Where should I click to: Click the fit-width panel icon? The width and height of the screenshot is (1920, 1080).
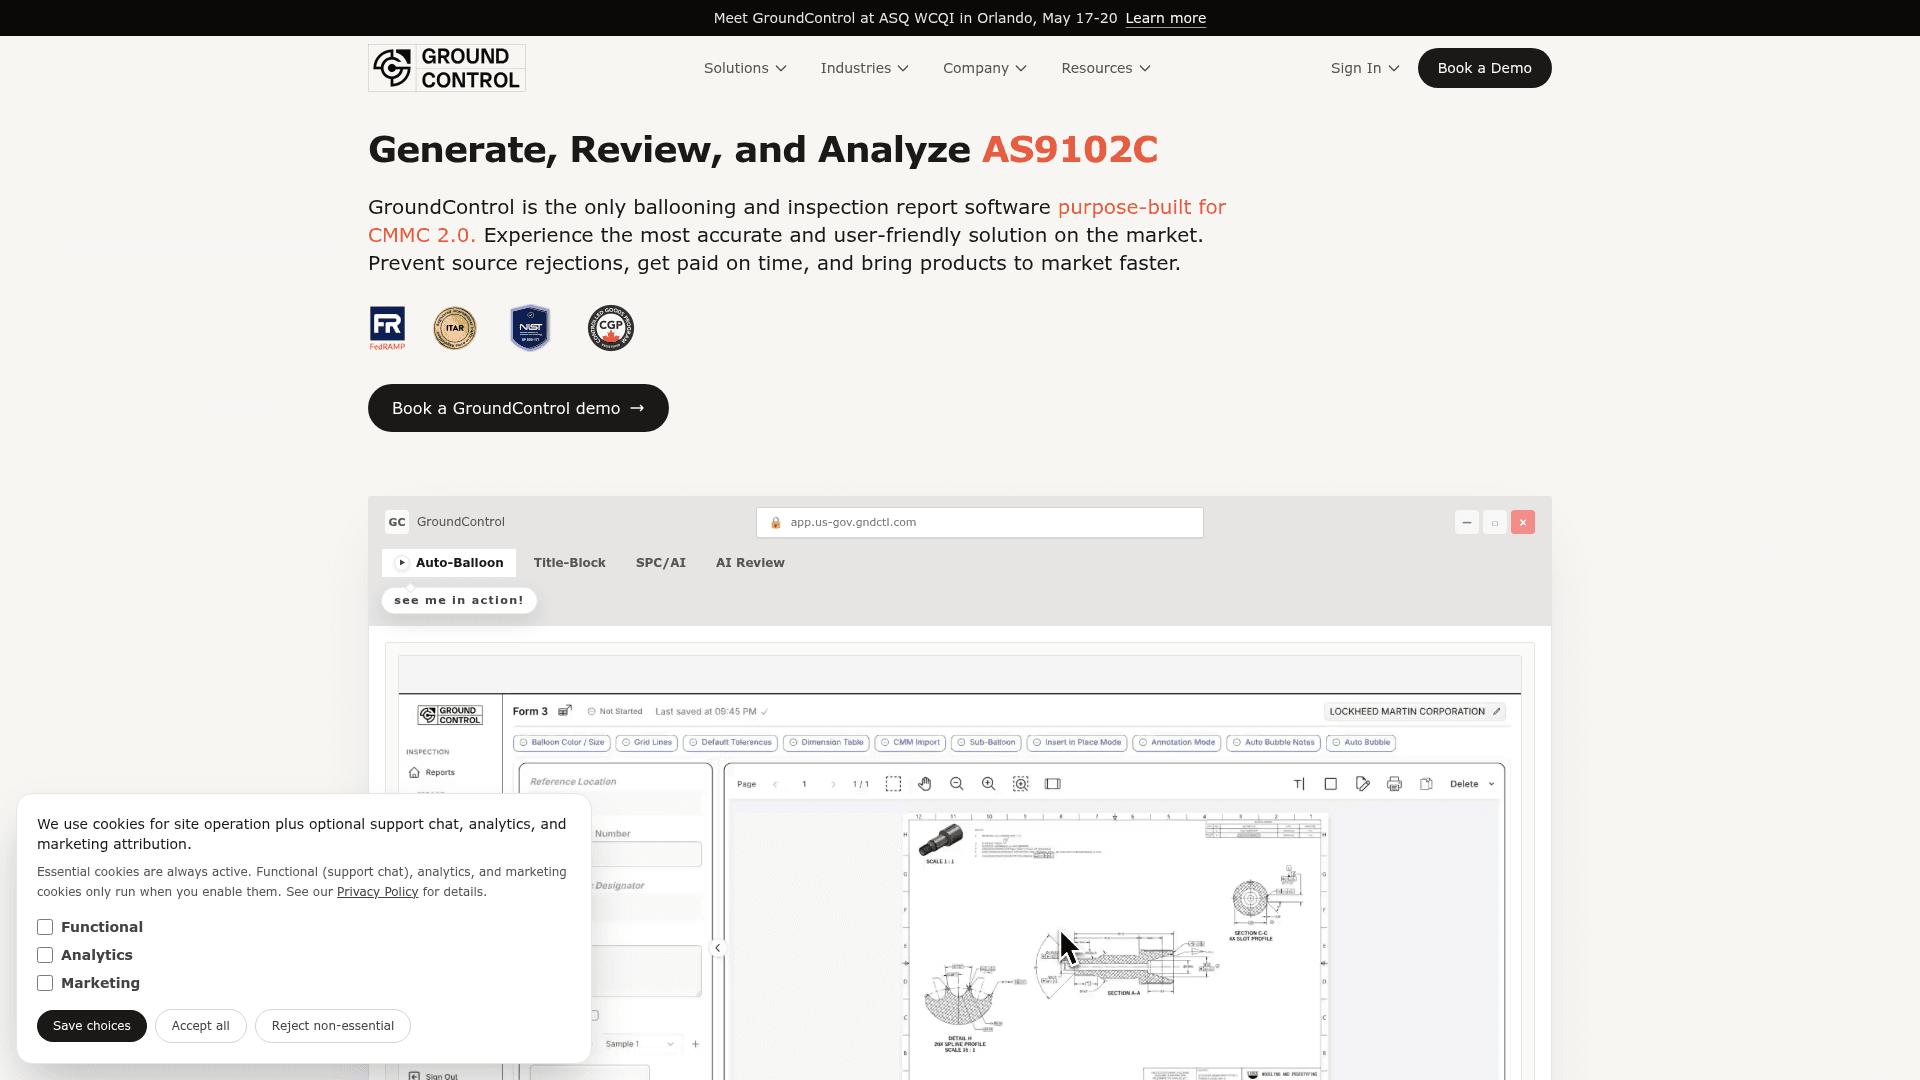[1053, 784]
